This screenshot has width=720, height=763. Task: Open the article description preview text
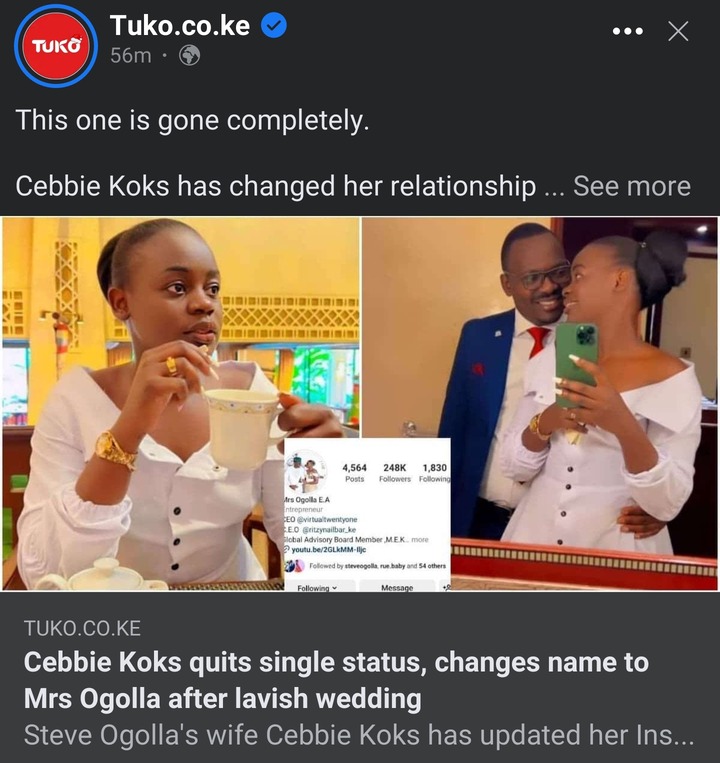(x=359, y=735)
